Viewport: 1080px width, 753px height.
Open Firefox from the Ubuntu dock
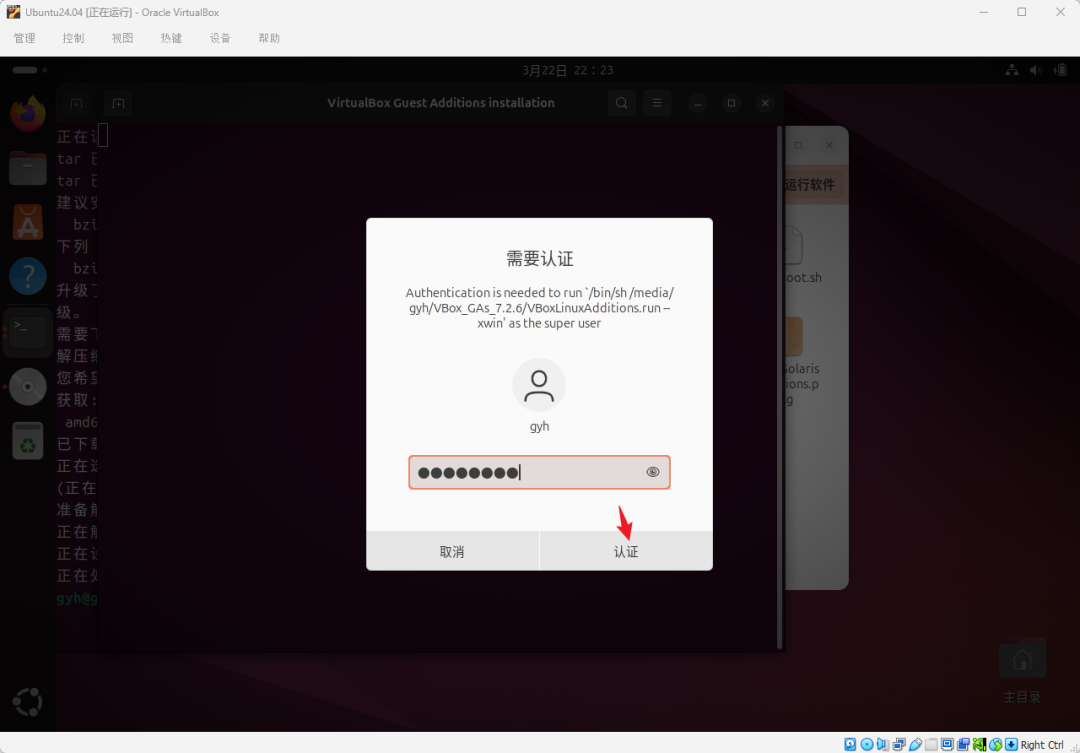pyautogui.click(x=27, y=113)
